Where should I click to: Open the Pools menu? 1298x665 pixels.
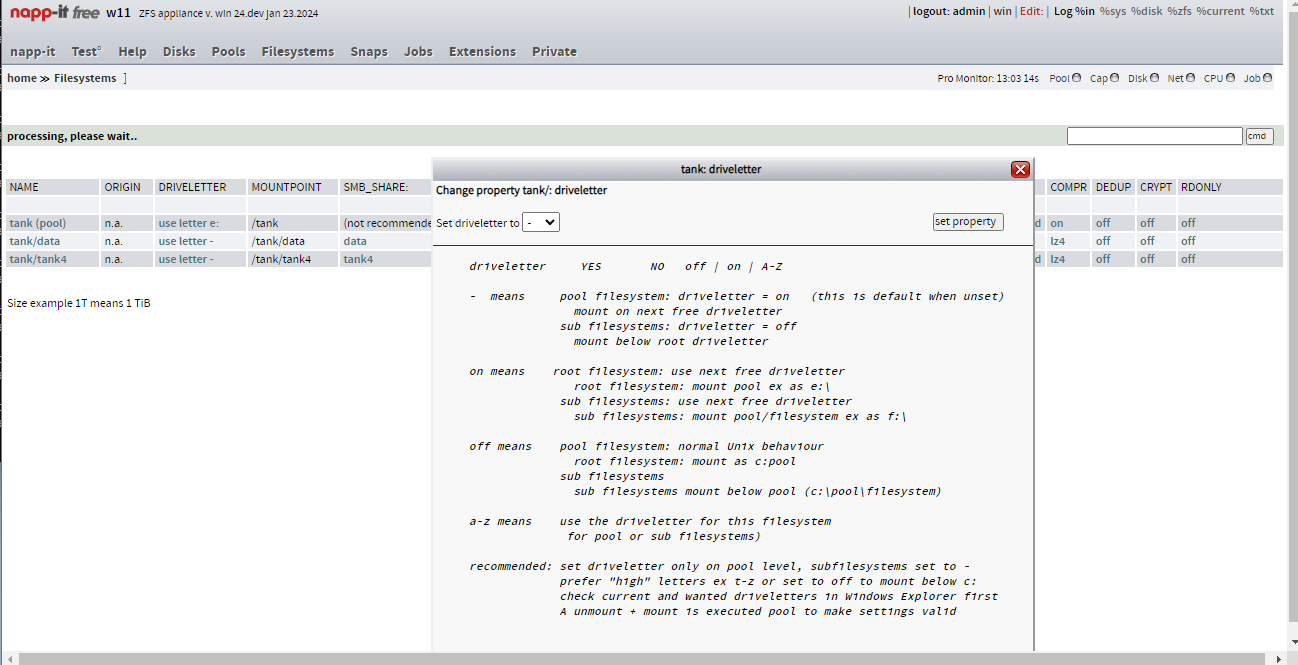[228, 52]
